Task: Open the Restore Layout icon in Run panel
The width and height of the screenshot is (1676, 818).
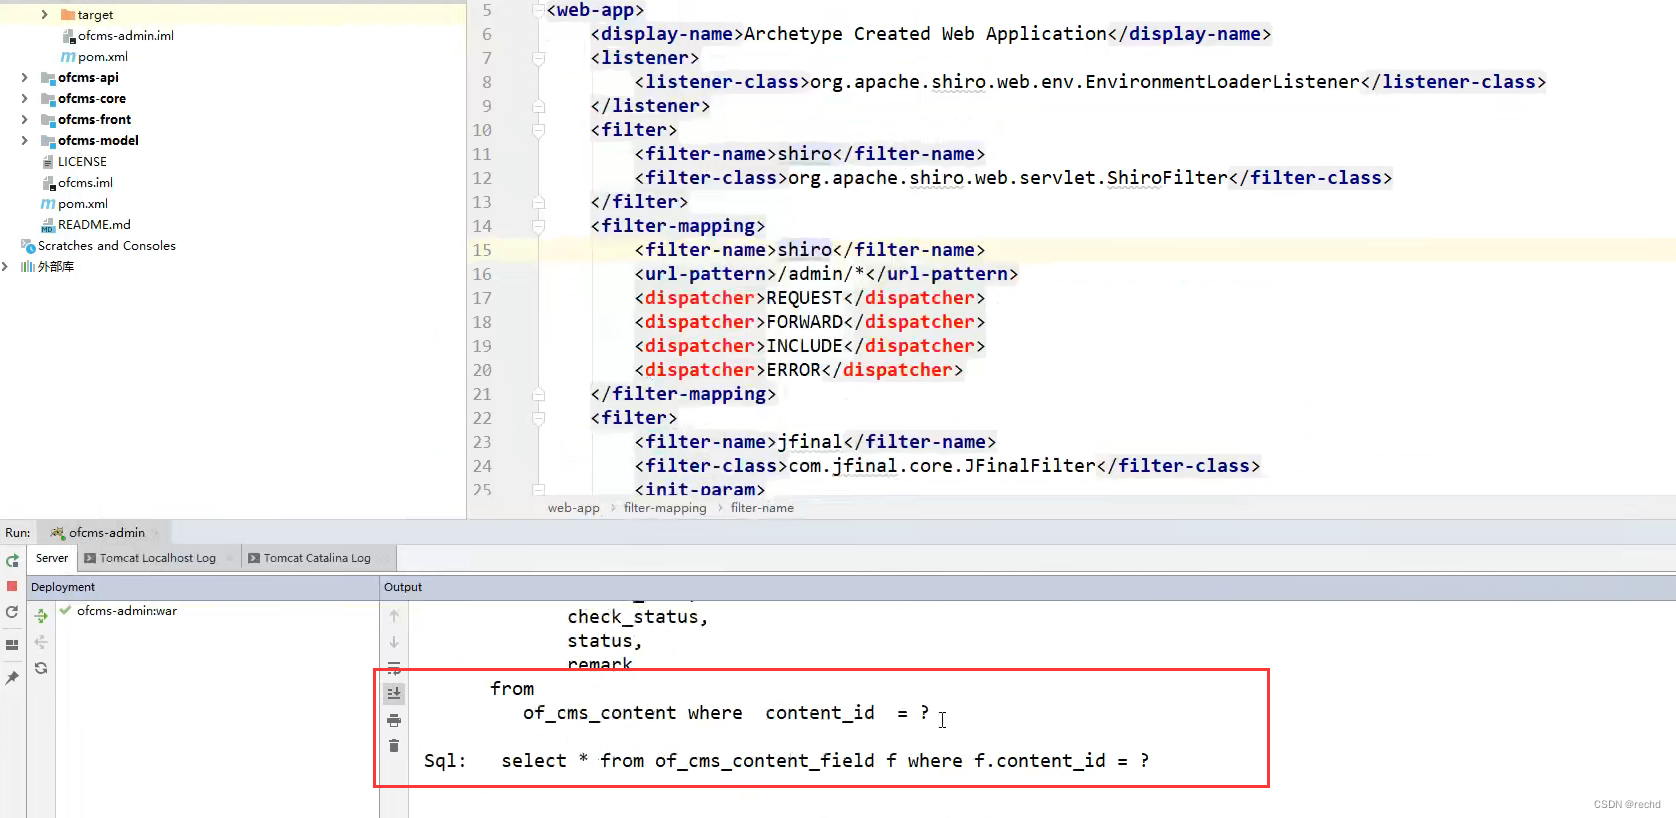Action: 12,645
